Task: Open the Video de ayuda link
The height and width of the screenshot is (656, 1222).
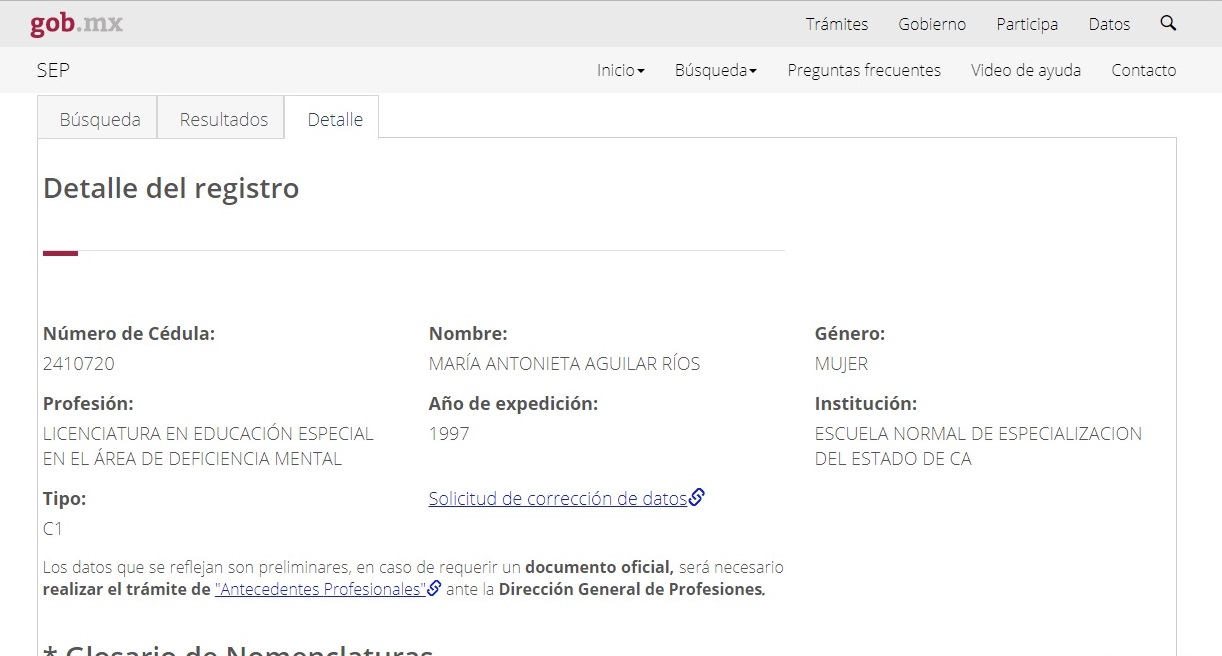Action: (x=1026, y=70)
